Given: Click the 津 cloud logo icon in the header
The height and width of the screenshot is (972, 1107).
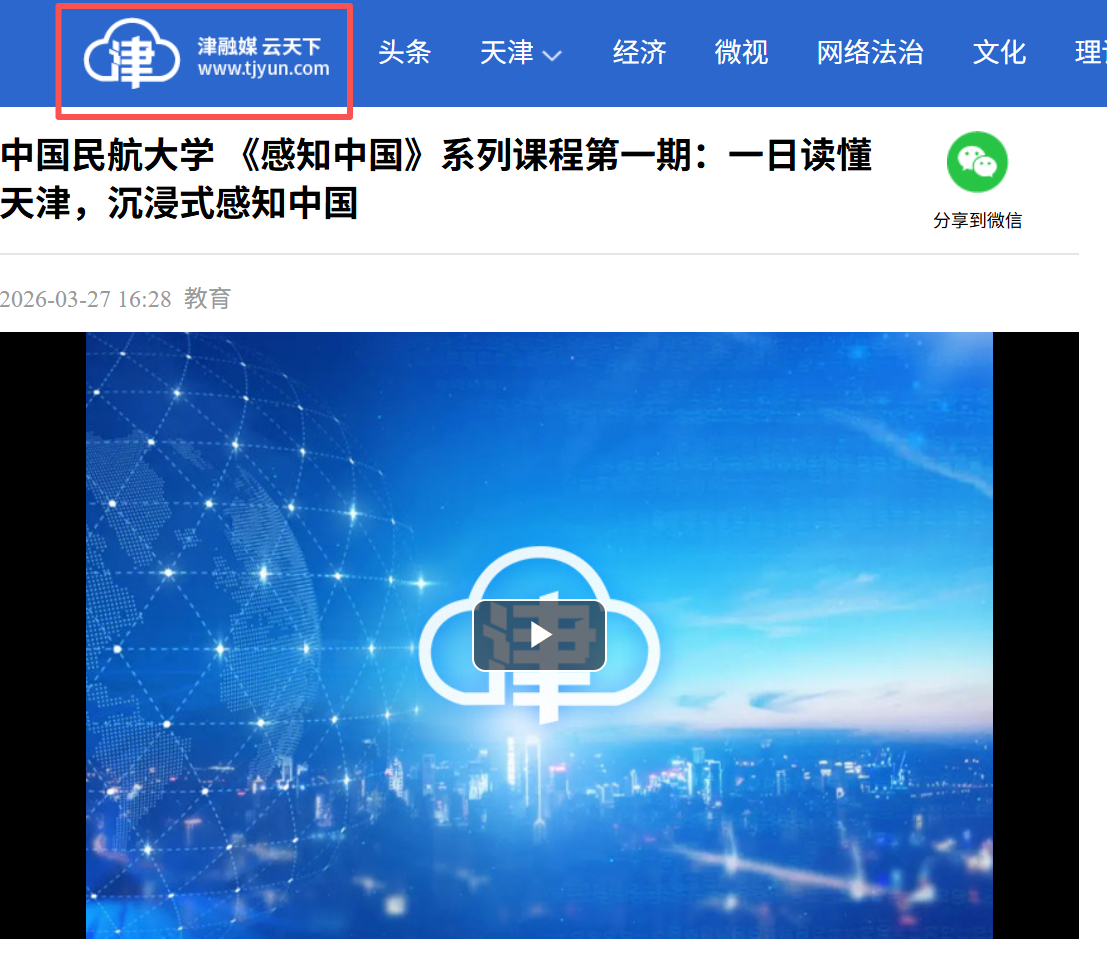Looking at the screenshot, I should [x=132, y=54].
